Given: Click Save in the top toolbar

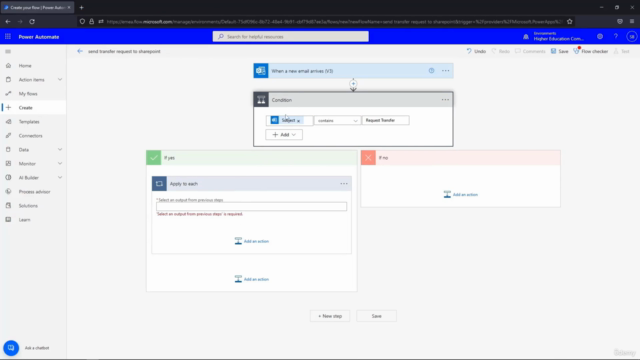Looking at the screenshot, I should (x=559, y=51).
